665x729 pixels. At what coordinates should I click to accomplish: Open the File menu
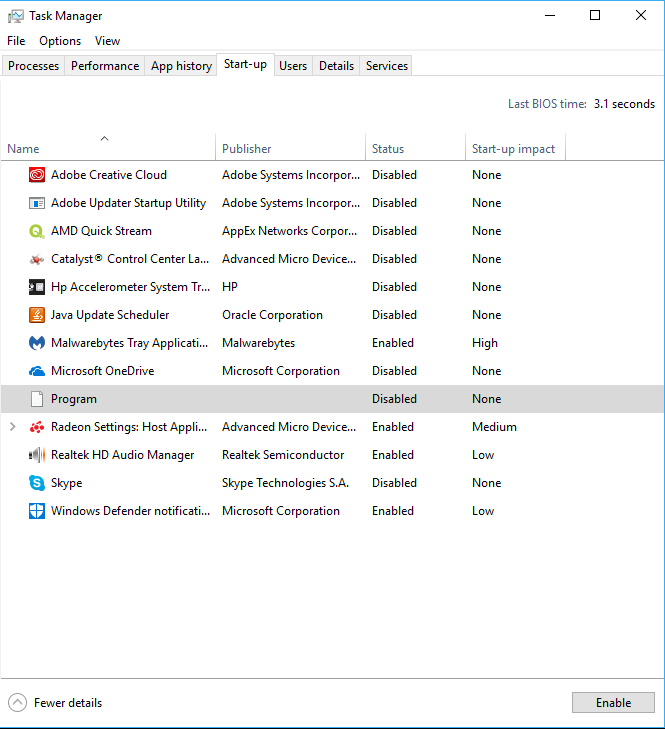(16, 41)
